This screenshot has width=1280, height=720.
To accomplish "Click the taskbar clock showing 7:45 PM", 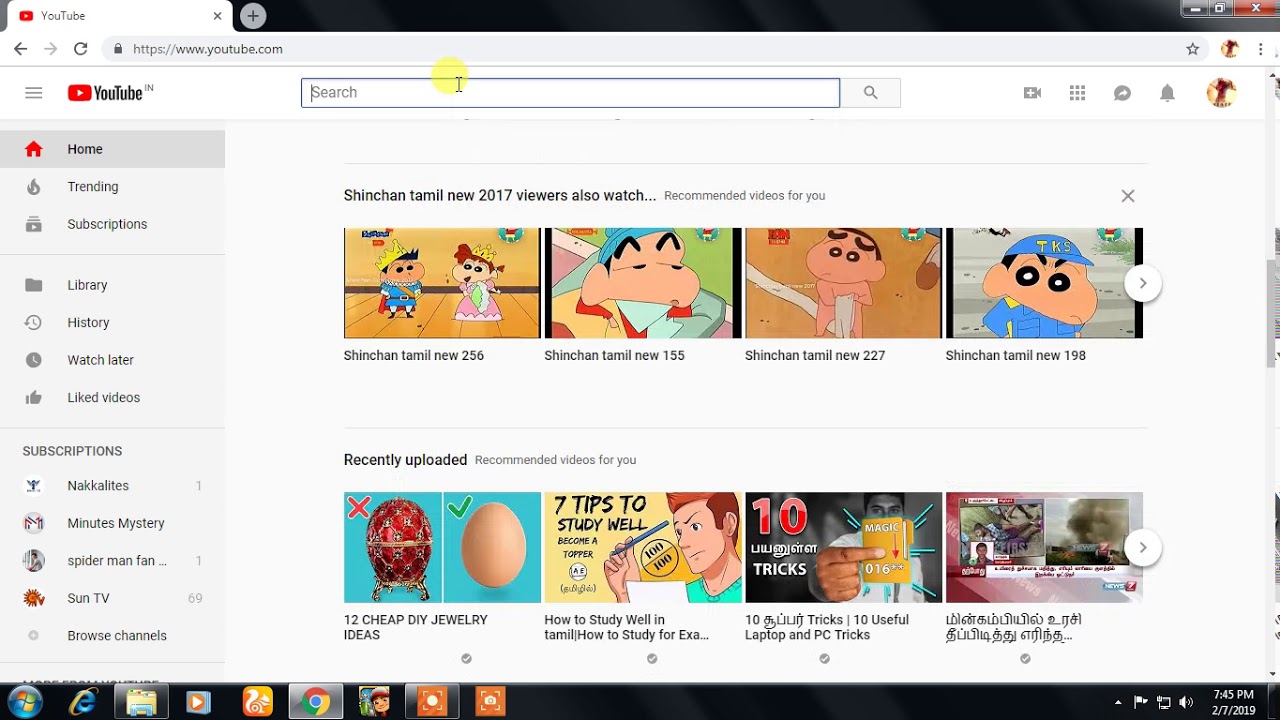I will click(1233, 702).
